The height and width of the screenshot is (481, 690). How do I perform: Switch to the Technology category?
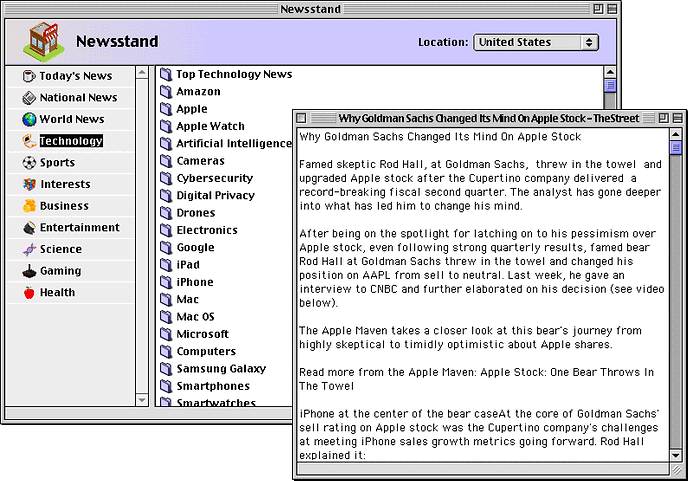pos(71,141)
